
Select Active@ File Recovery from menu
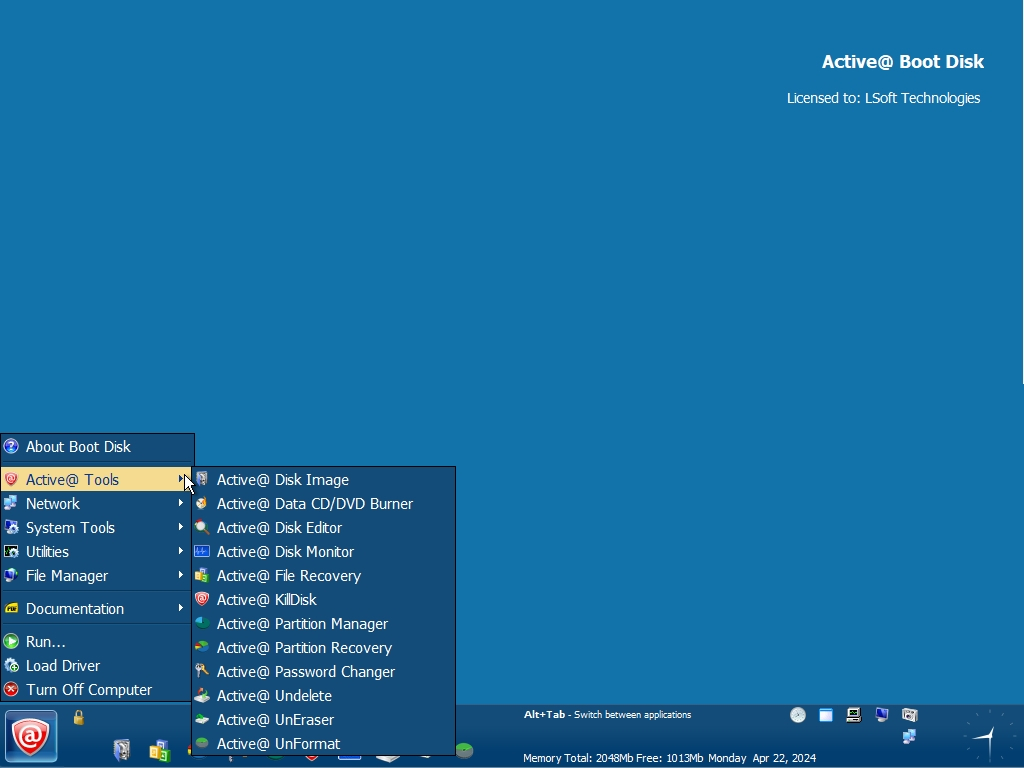tap(288, 575)
